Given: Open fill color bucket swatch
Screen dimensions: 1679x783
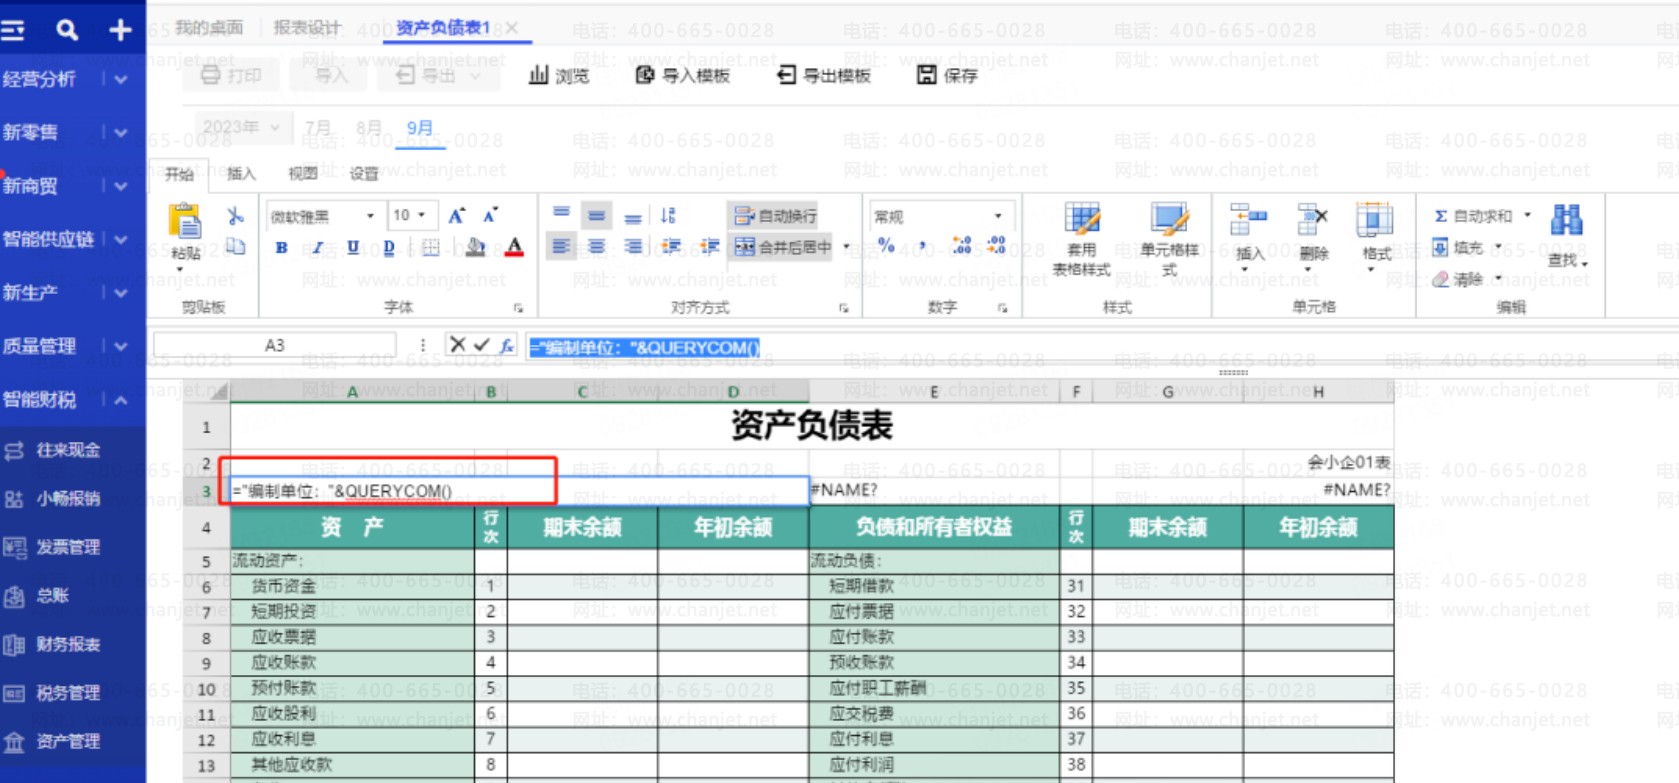Looking at the screenshot, I should point(476,247).
